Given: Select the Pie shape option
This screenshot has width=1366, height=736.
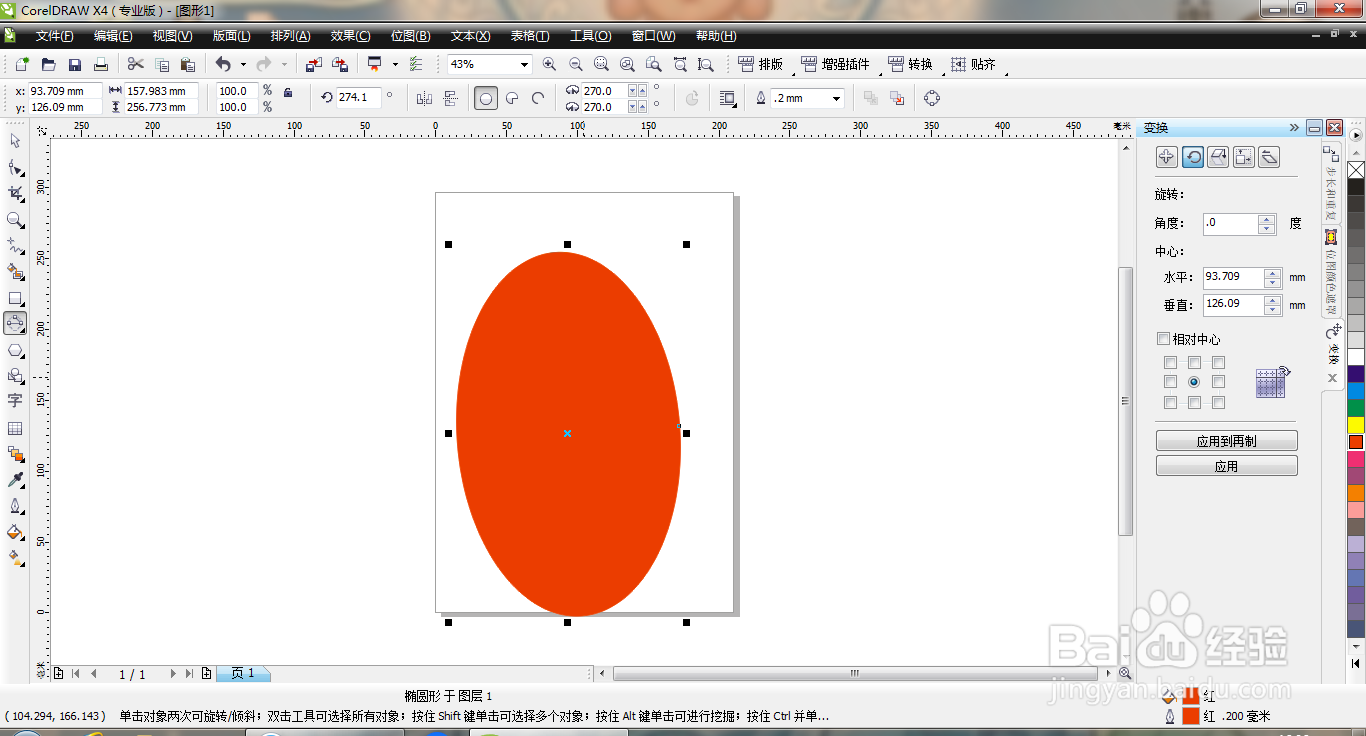Looking at the screenshot, I should click(x=512, y=98).
